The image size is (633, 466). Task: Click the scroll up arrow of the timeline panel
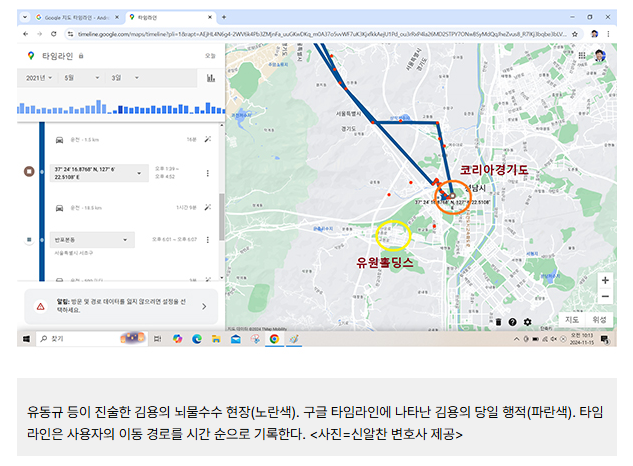coord(222,126)
